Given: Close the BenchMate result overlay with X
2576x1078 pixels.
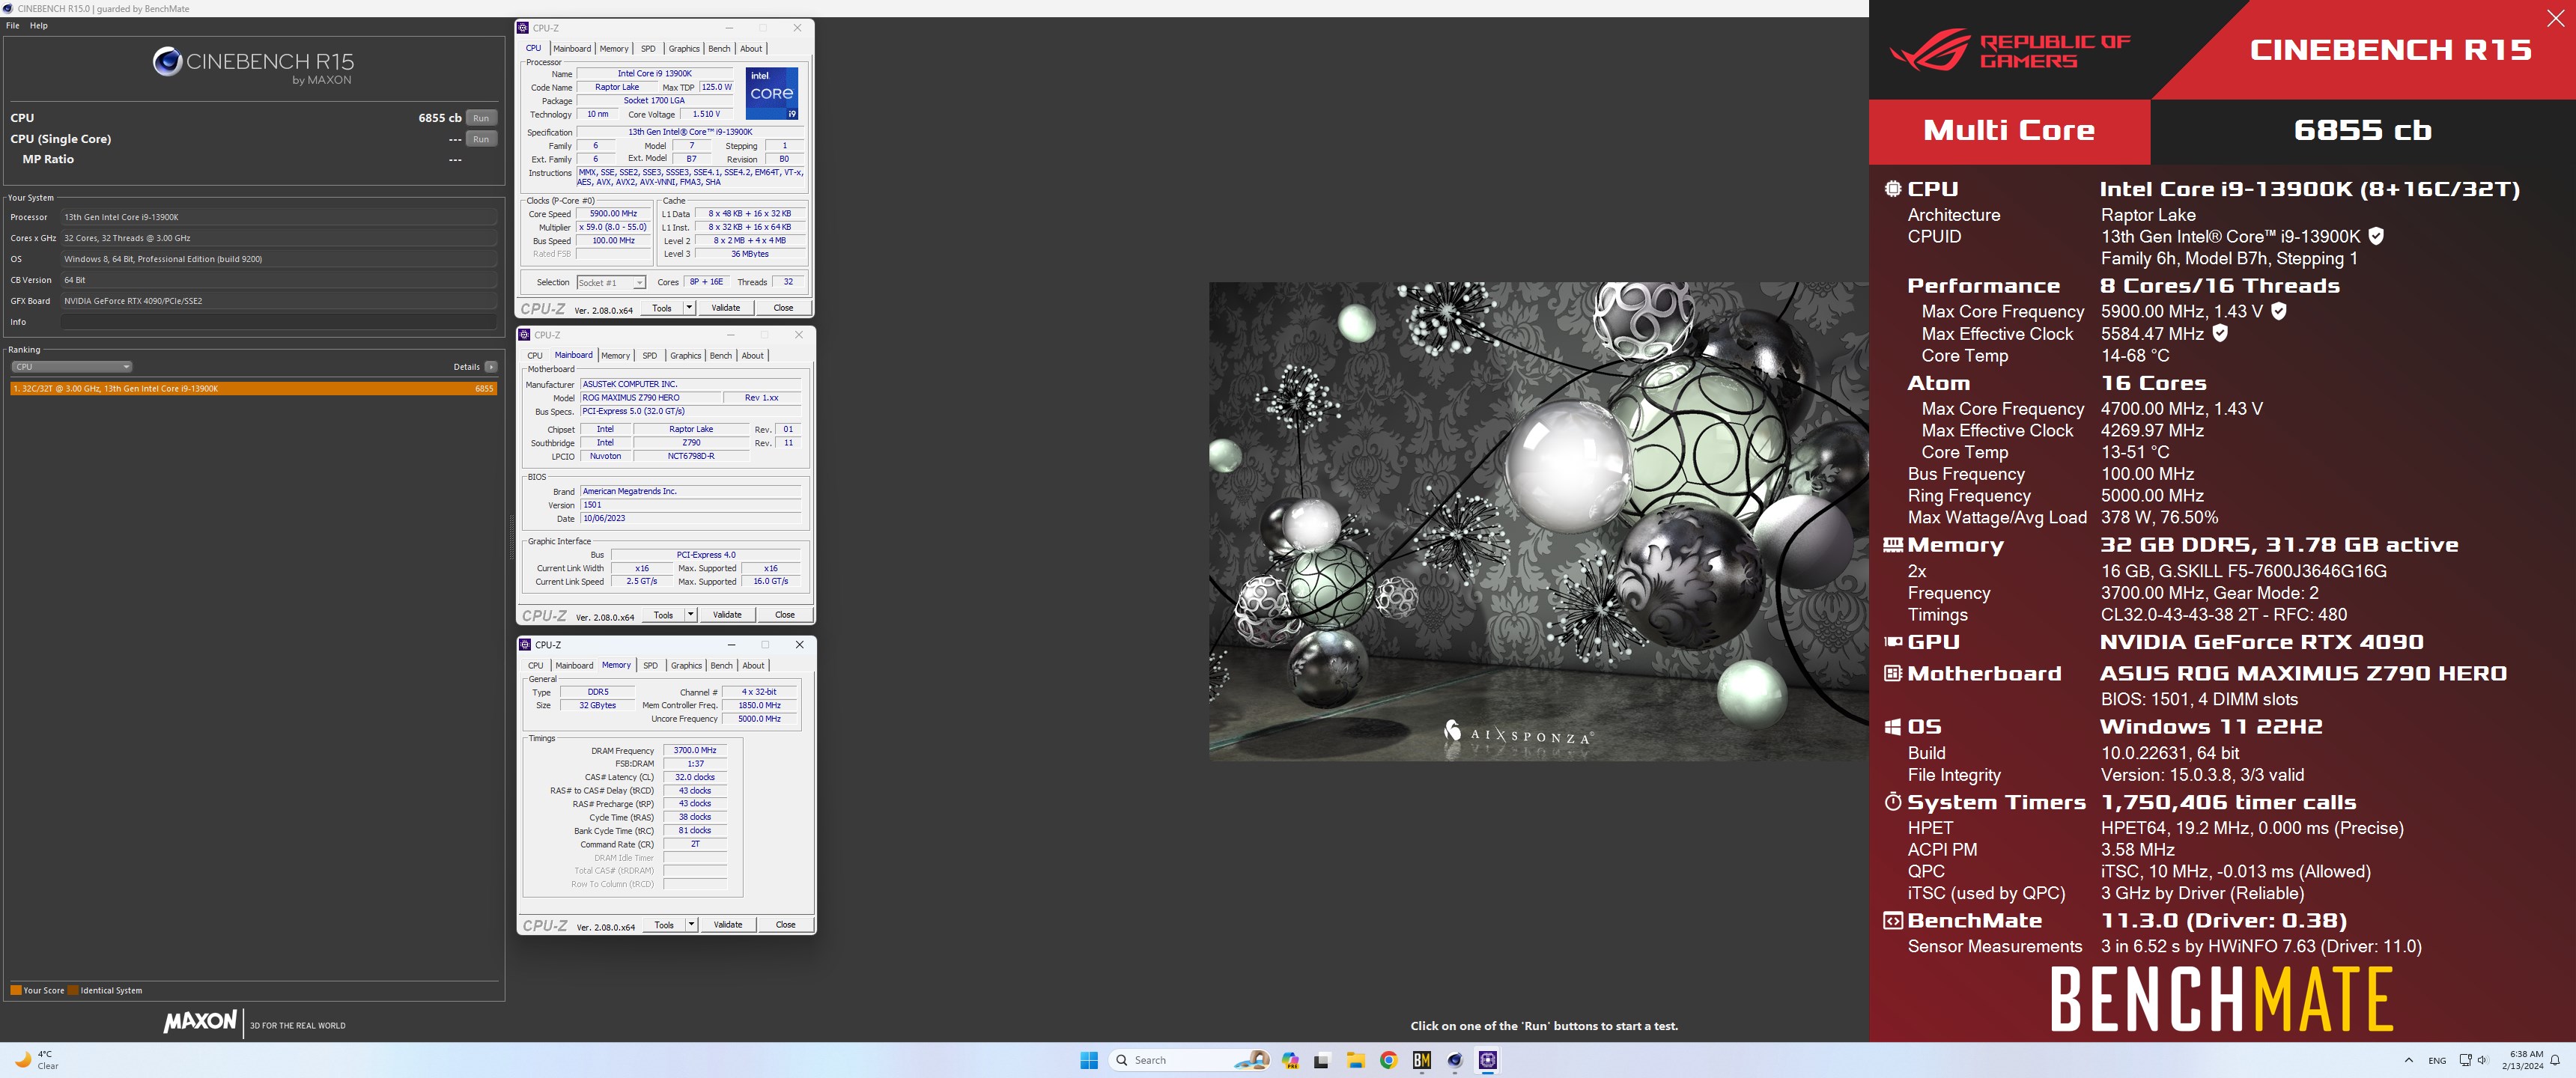Looking at the screenshot, I should (2555, 18).
